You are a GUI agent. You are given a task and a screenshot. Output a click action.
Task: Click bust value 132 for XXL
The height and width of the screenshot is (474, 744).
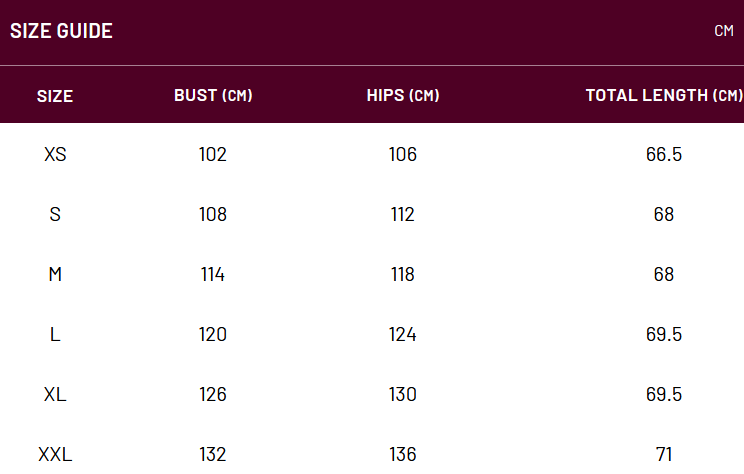point(213,455)
